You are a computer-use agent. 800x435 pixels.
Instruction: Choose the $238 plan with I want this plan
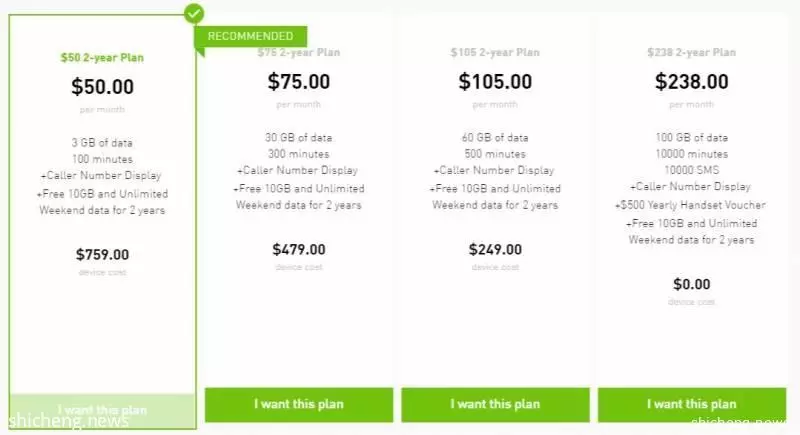point(692,404)
